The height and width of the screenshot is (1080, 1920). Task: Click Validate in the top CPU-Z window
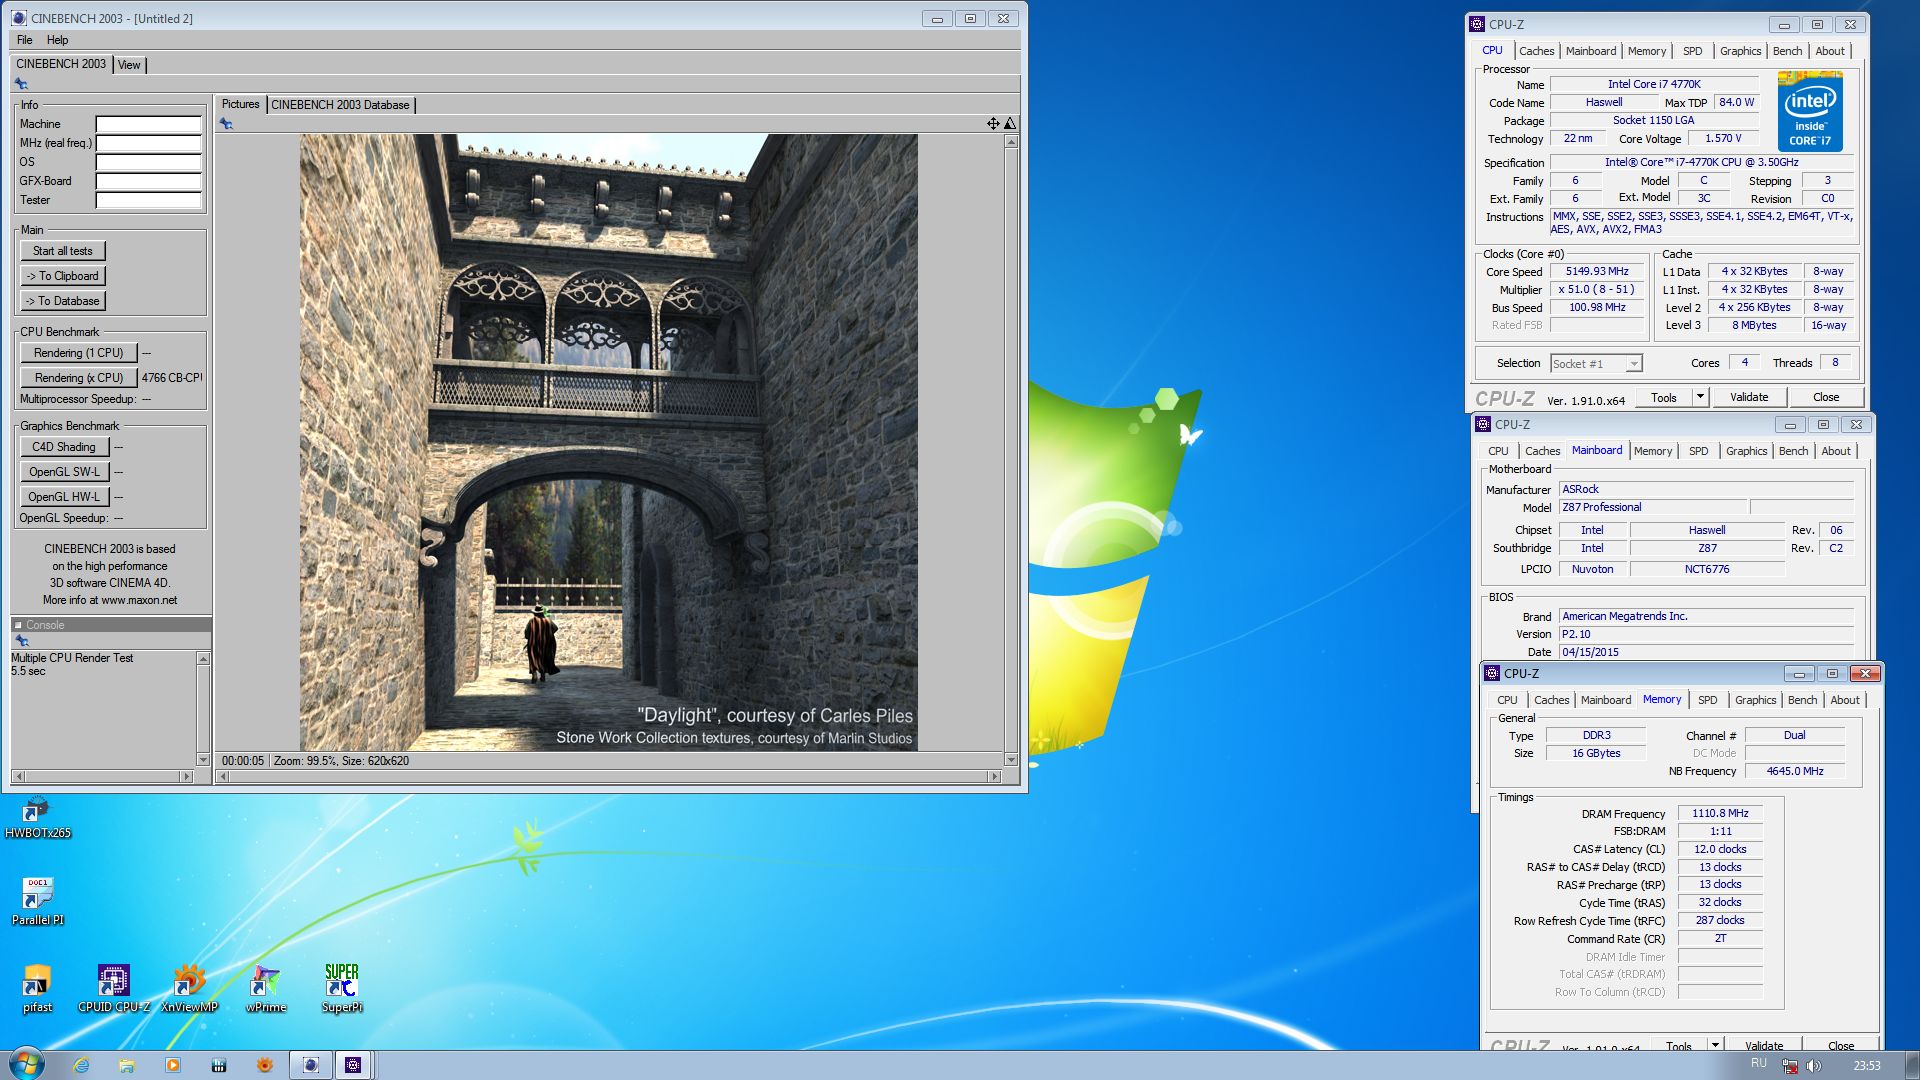tap(1749, 397)
